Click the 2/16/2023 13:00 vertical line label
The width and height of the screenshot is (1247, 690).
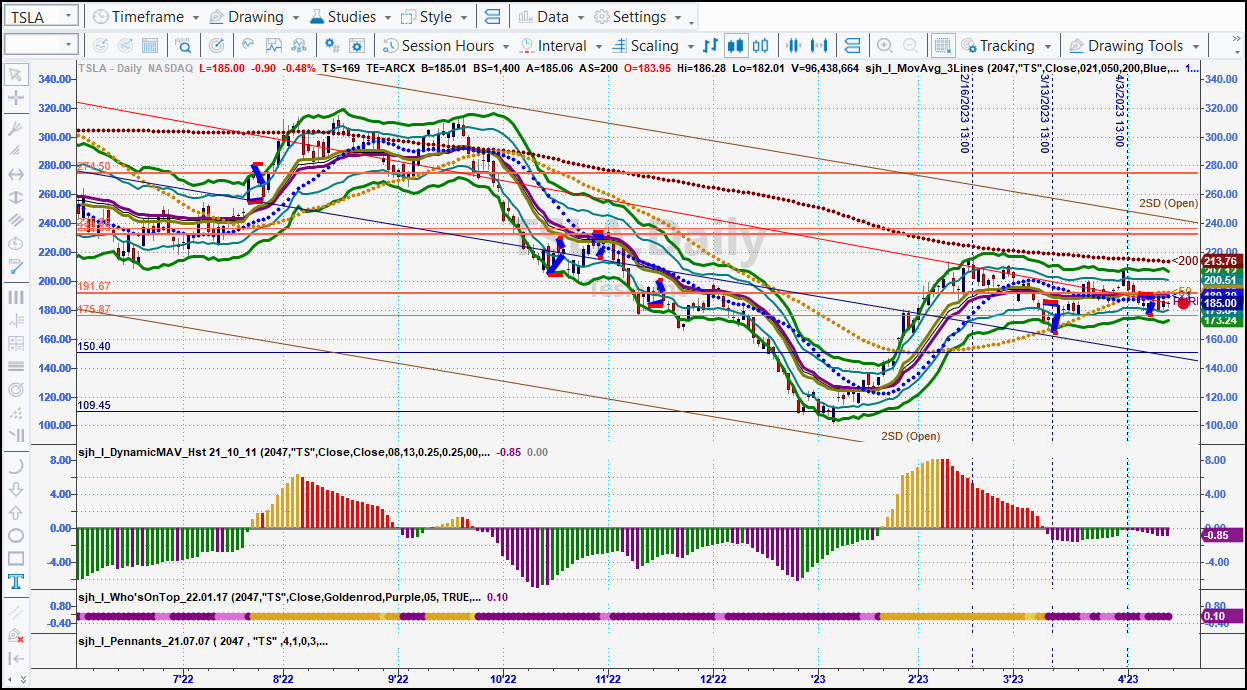pyautogui.click(x=964, y=113)
